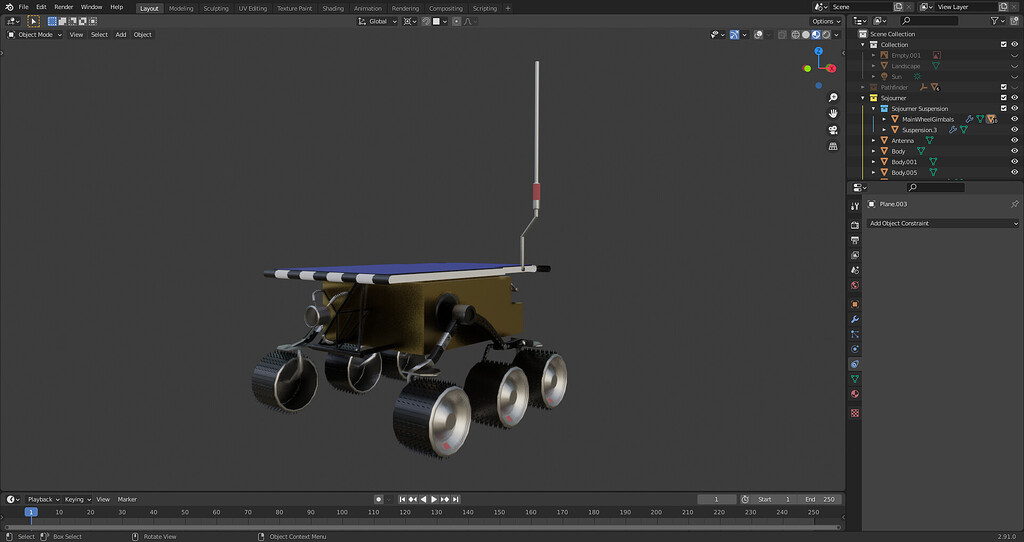
Task: Hide Antenna with its eye icon
Action: (1015, 140)
